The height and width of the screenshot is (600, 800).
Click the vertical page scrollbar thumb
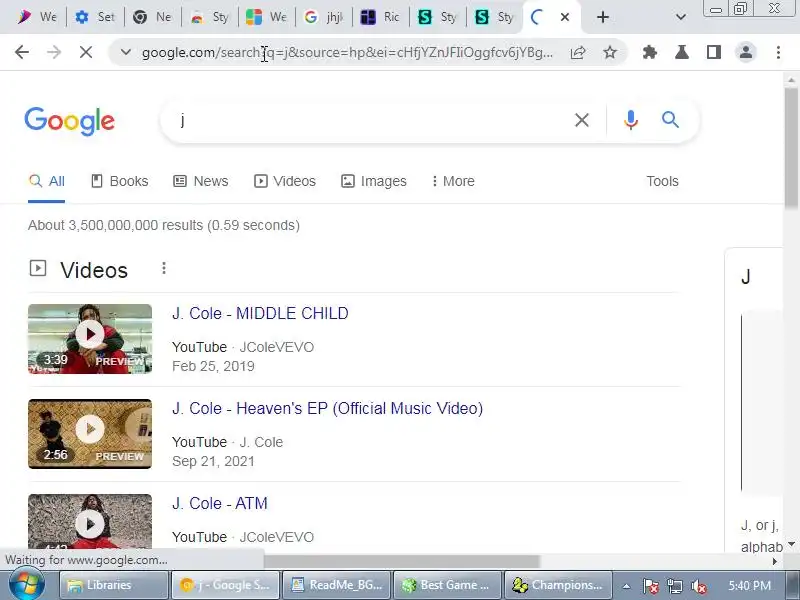791,148
